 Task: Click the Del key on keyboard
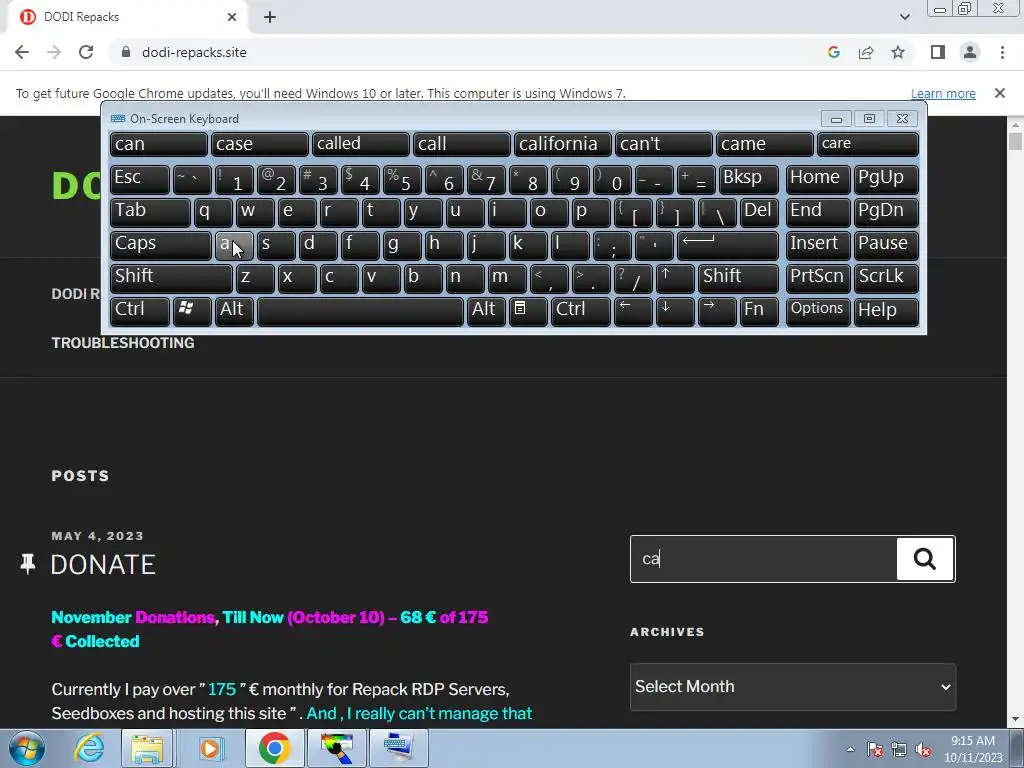click(x=759, y=212)
